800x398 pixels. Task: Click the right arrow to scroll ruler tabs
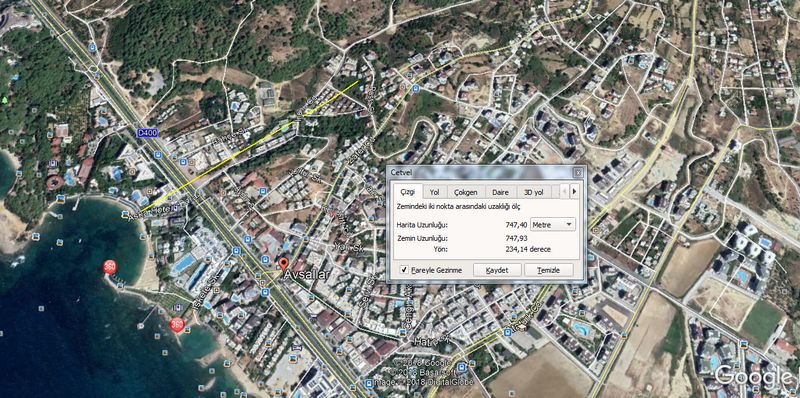[574, 191]
